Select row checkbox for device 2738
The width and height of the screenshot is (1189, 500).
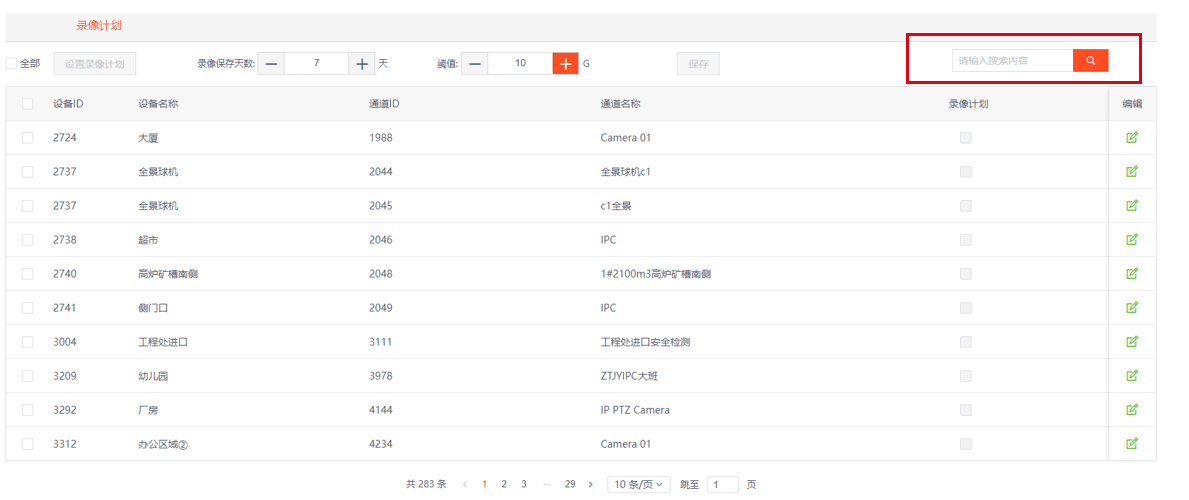coord(28,240)
